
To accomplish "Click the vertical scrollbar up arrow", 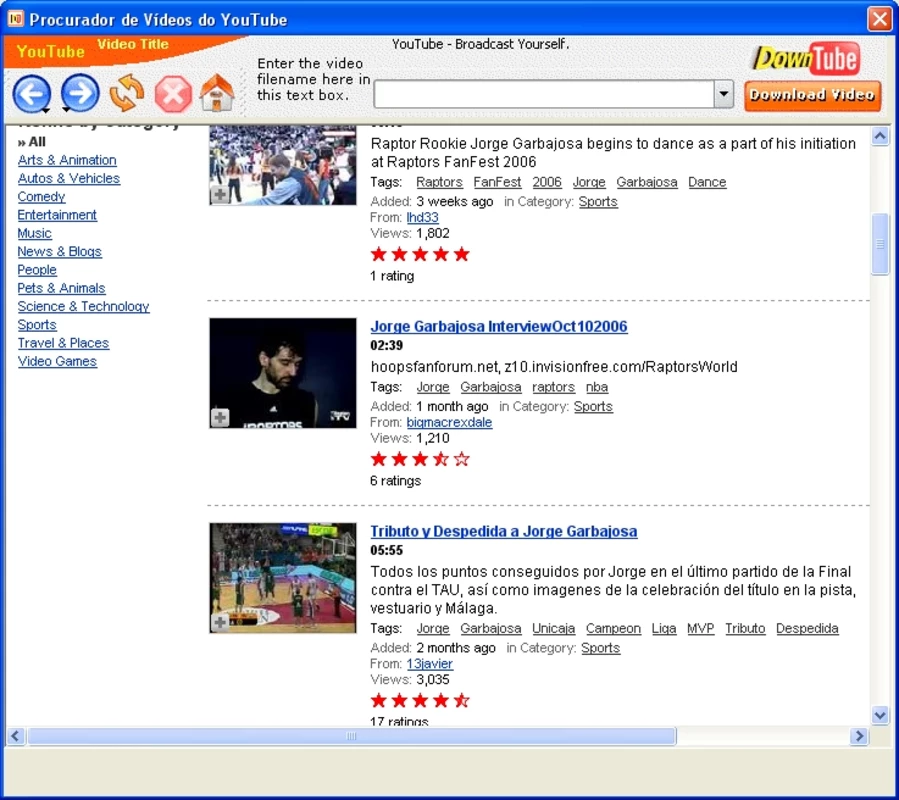I will [880, 135].
